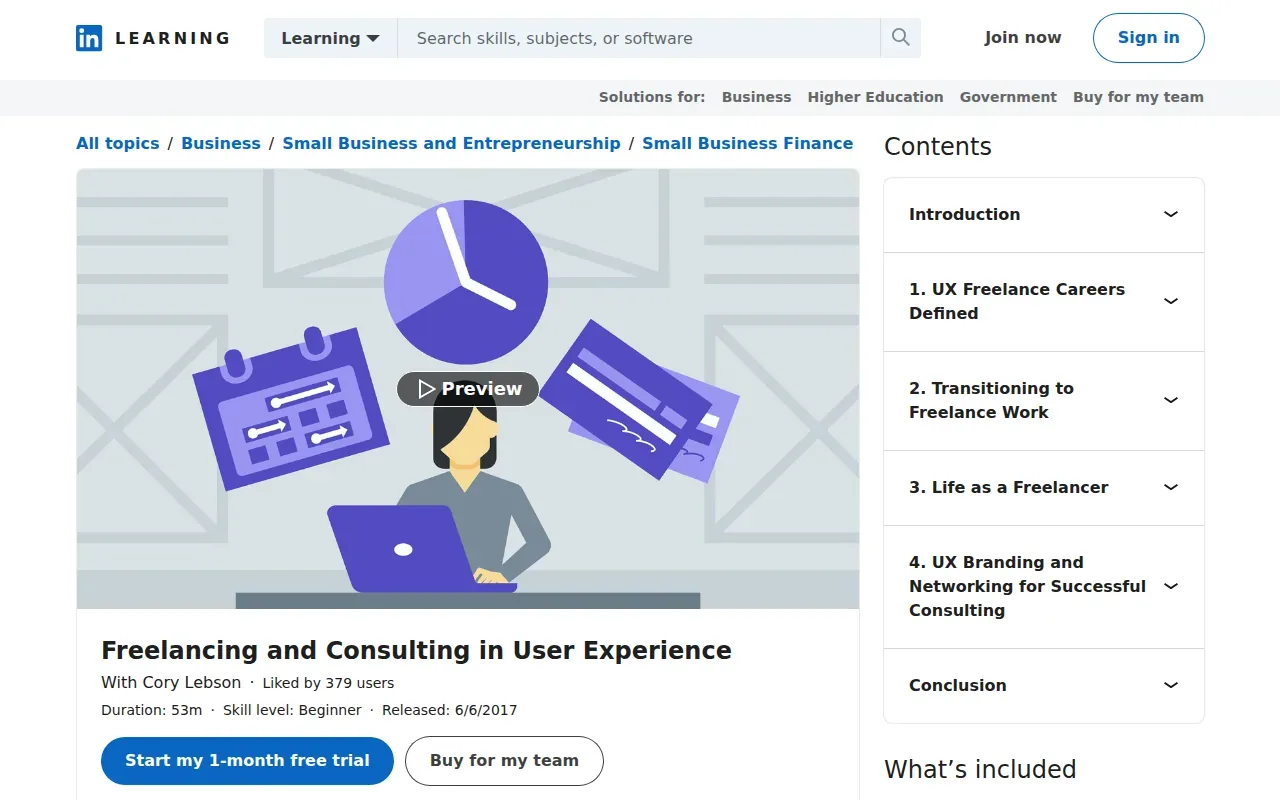Expand the Introduction section
Viewport: 1280px width, 800px height.
[x=1044, y=215]
